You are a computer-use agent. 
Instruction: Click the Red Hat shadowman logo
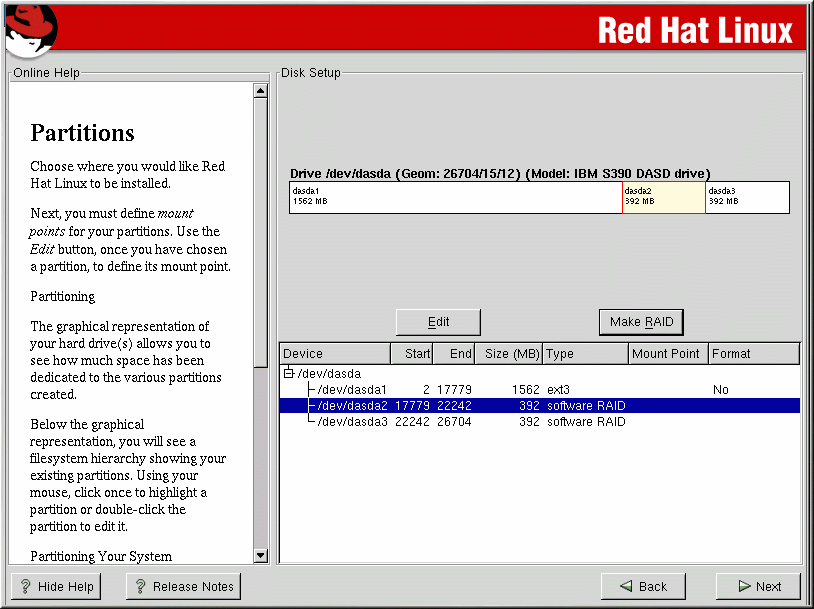(x=30, y=28)
